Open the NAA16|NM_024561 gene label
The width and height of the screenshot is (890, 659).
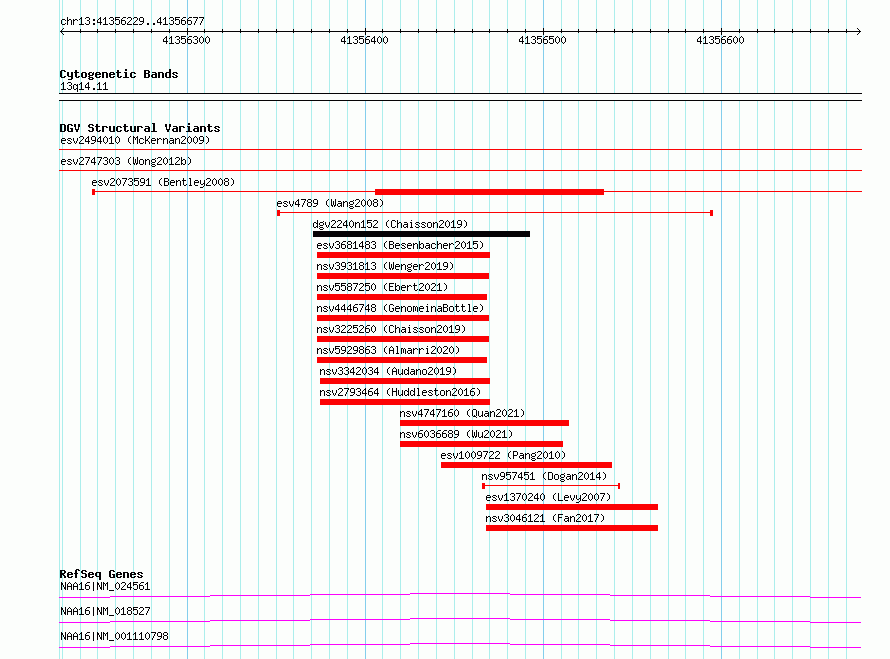pyautogui.click(x=105, y=586)
